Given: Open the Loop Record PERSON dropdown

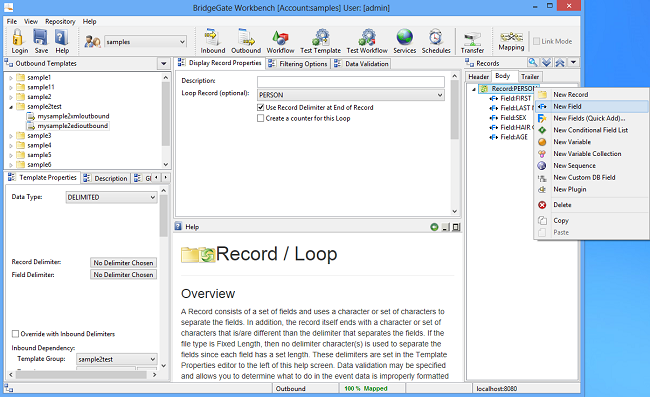Looking at the screenshot, I should 440,95.
